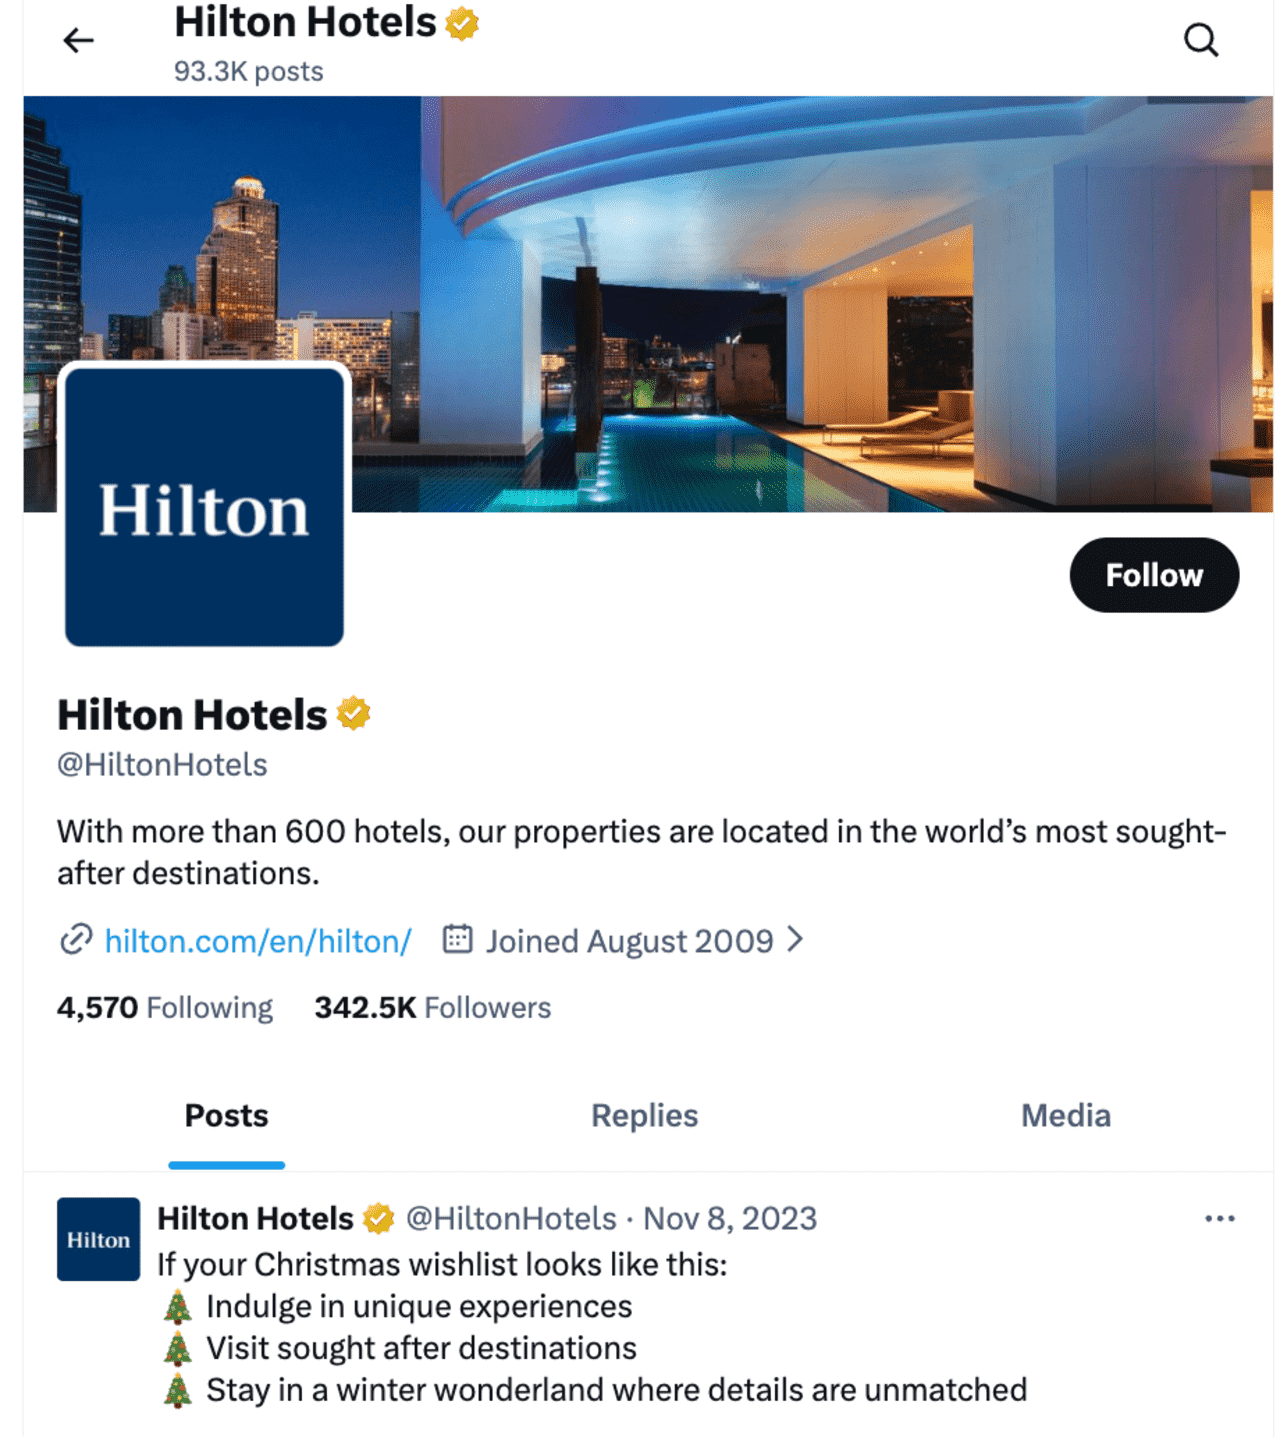Click the Nov 8, 2023 post timestamp
This screenshot has width=1280, height=1437.
point(730,1219)
